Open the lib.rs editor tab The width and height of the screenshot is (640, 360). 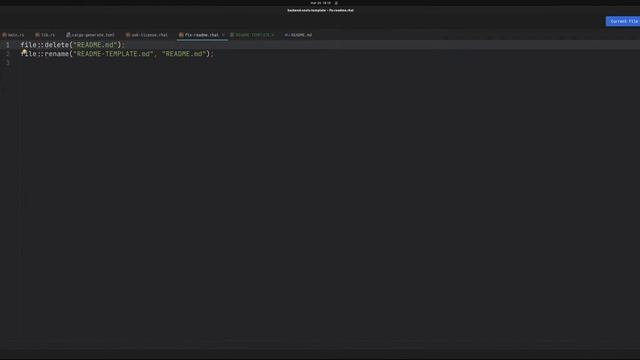pyautogui.click(x=45, y=35)
